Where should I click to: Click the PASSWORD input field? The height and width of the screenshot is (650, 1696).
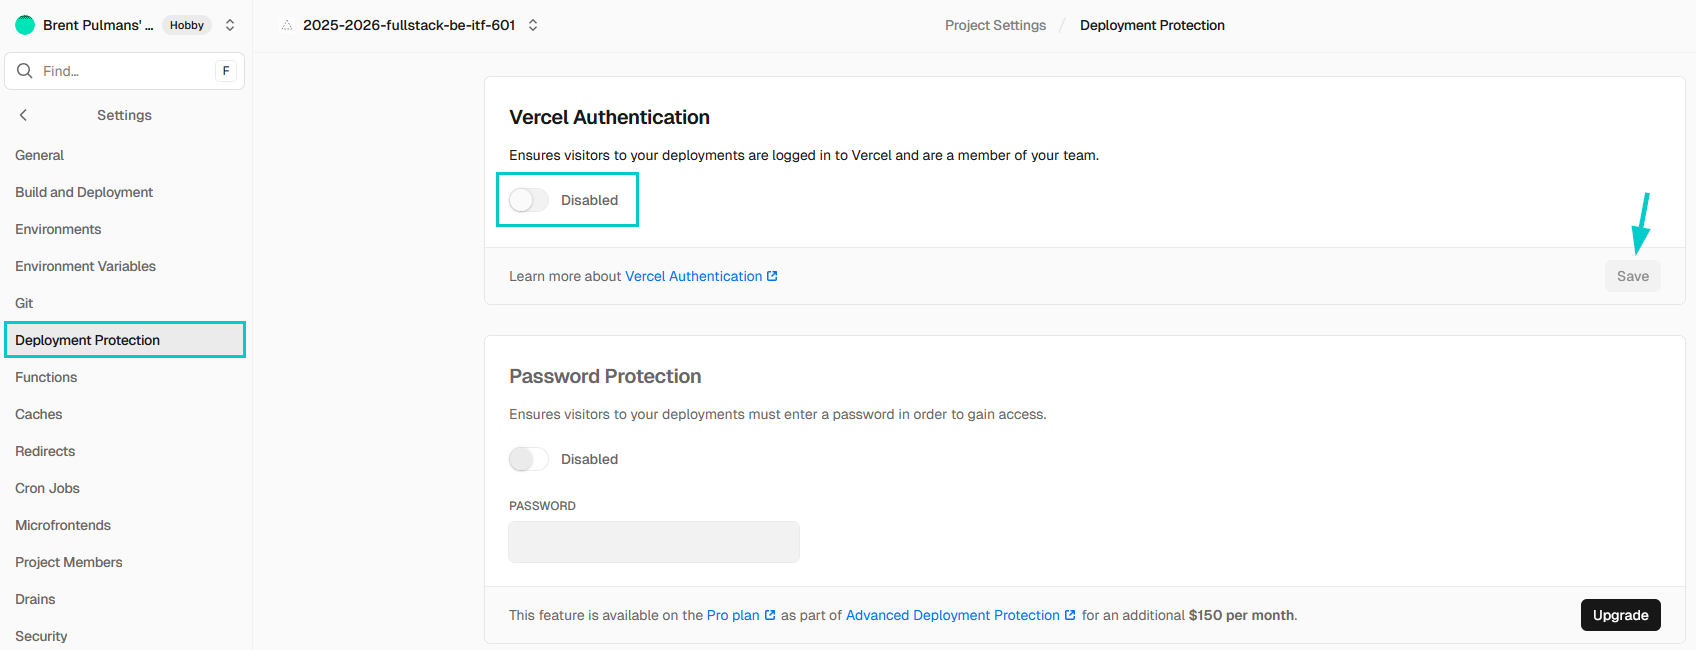tap(654, 542)
